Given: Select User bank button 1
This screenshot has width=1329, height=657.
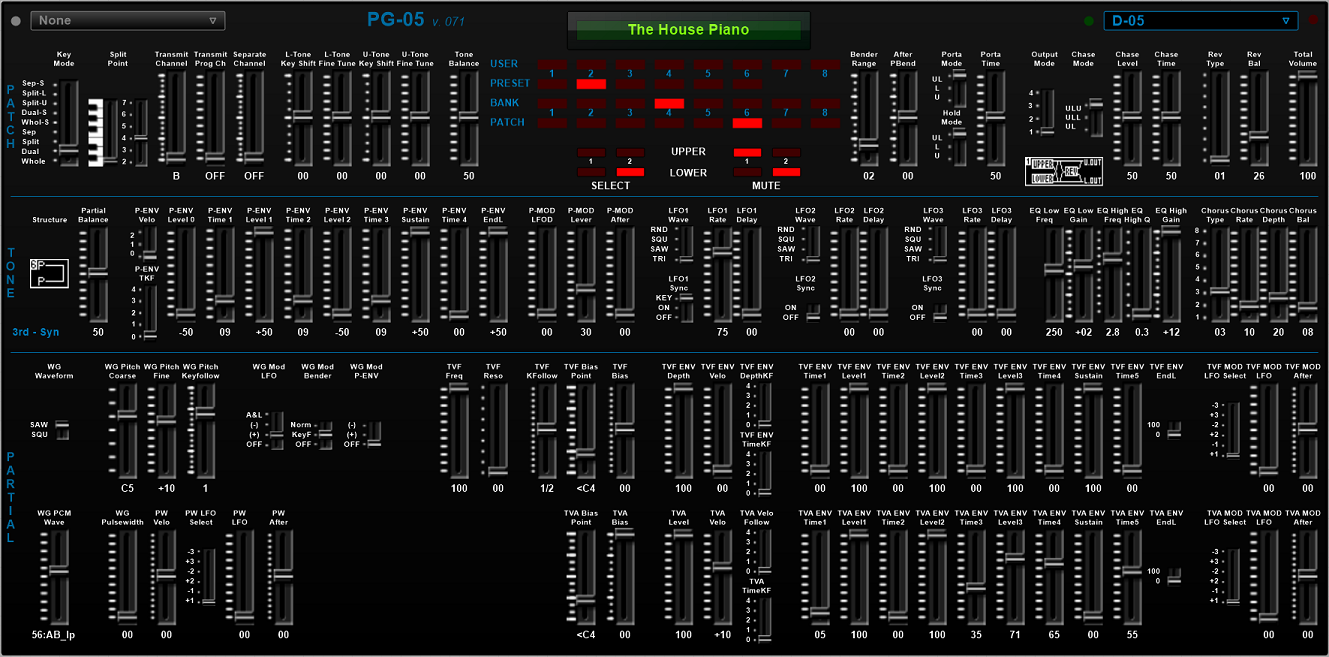Looking at the screenshot, I should pyautogui.click(x=552, y=64).
